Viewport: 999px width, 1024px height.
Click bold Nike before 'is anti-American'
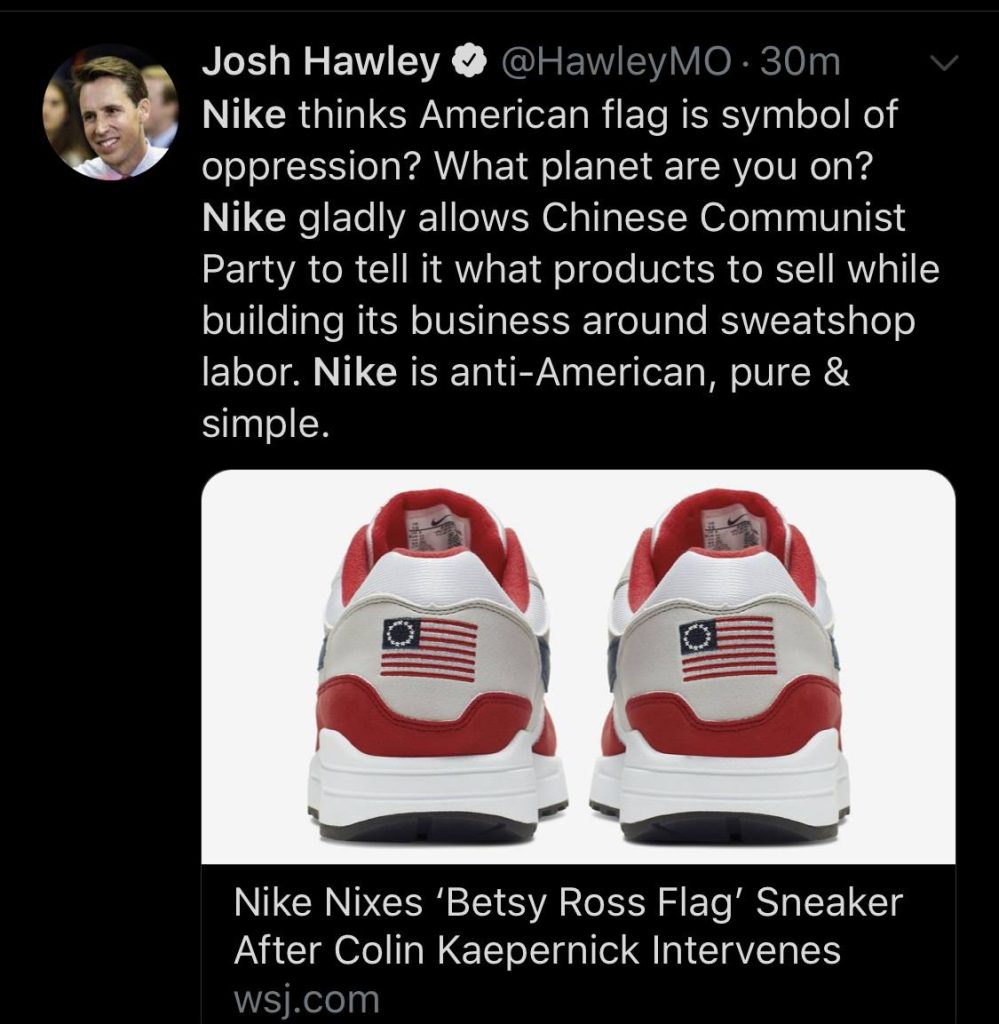[355, 373]
